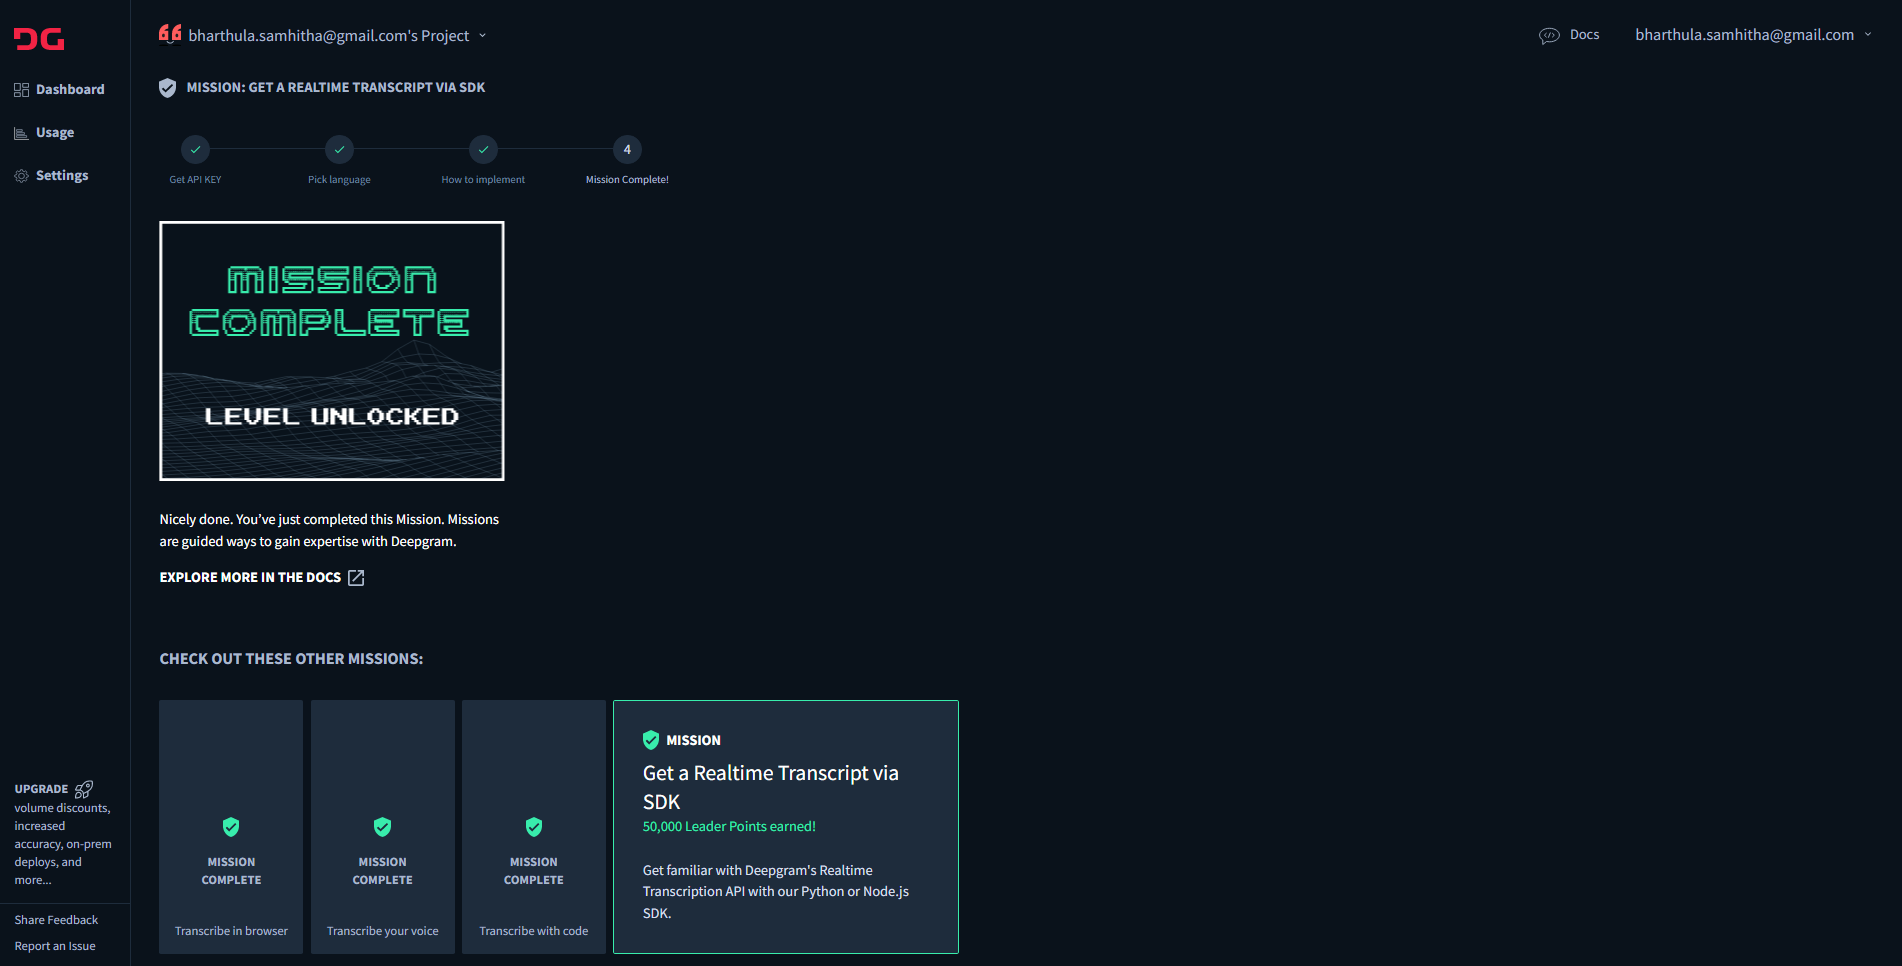Click the Nicely done completion message text
The height and width of the screenshot is (966, 1902).
click(329, 530)
